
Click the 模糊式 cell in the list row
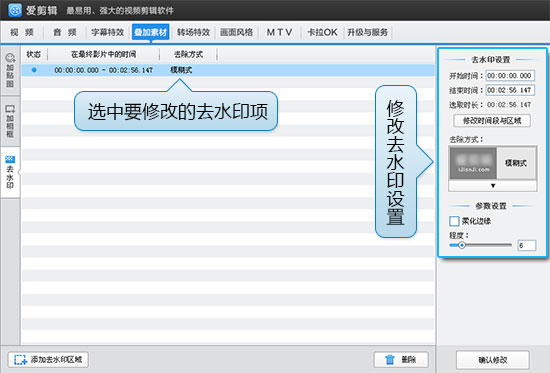181,70
